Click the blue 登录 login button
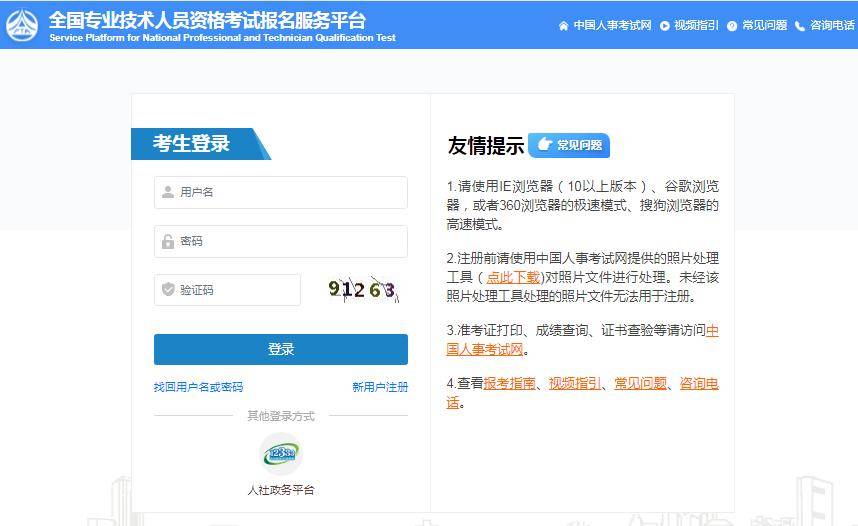 pos(281,349)
